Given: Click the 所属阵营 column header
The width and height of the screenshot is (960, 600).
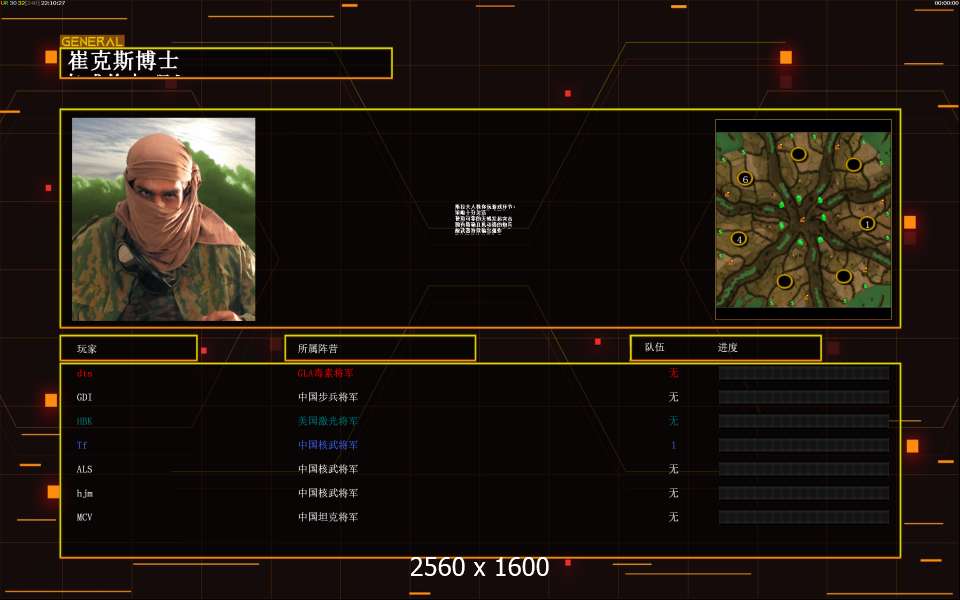Looking at the screenshot, I should (x=317, y=348).
